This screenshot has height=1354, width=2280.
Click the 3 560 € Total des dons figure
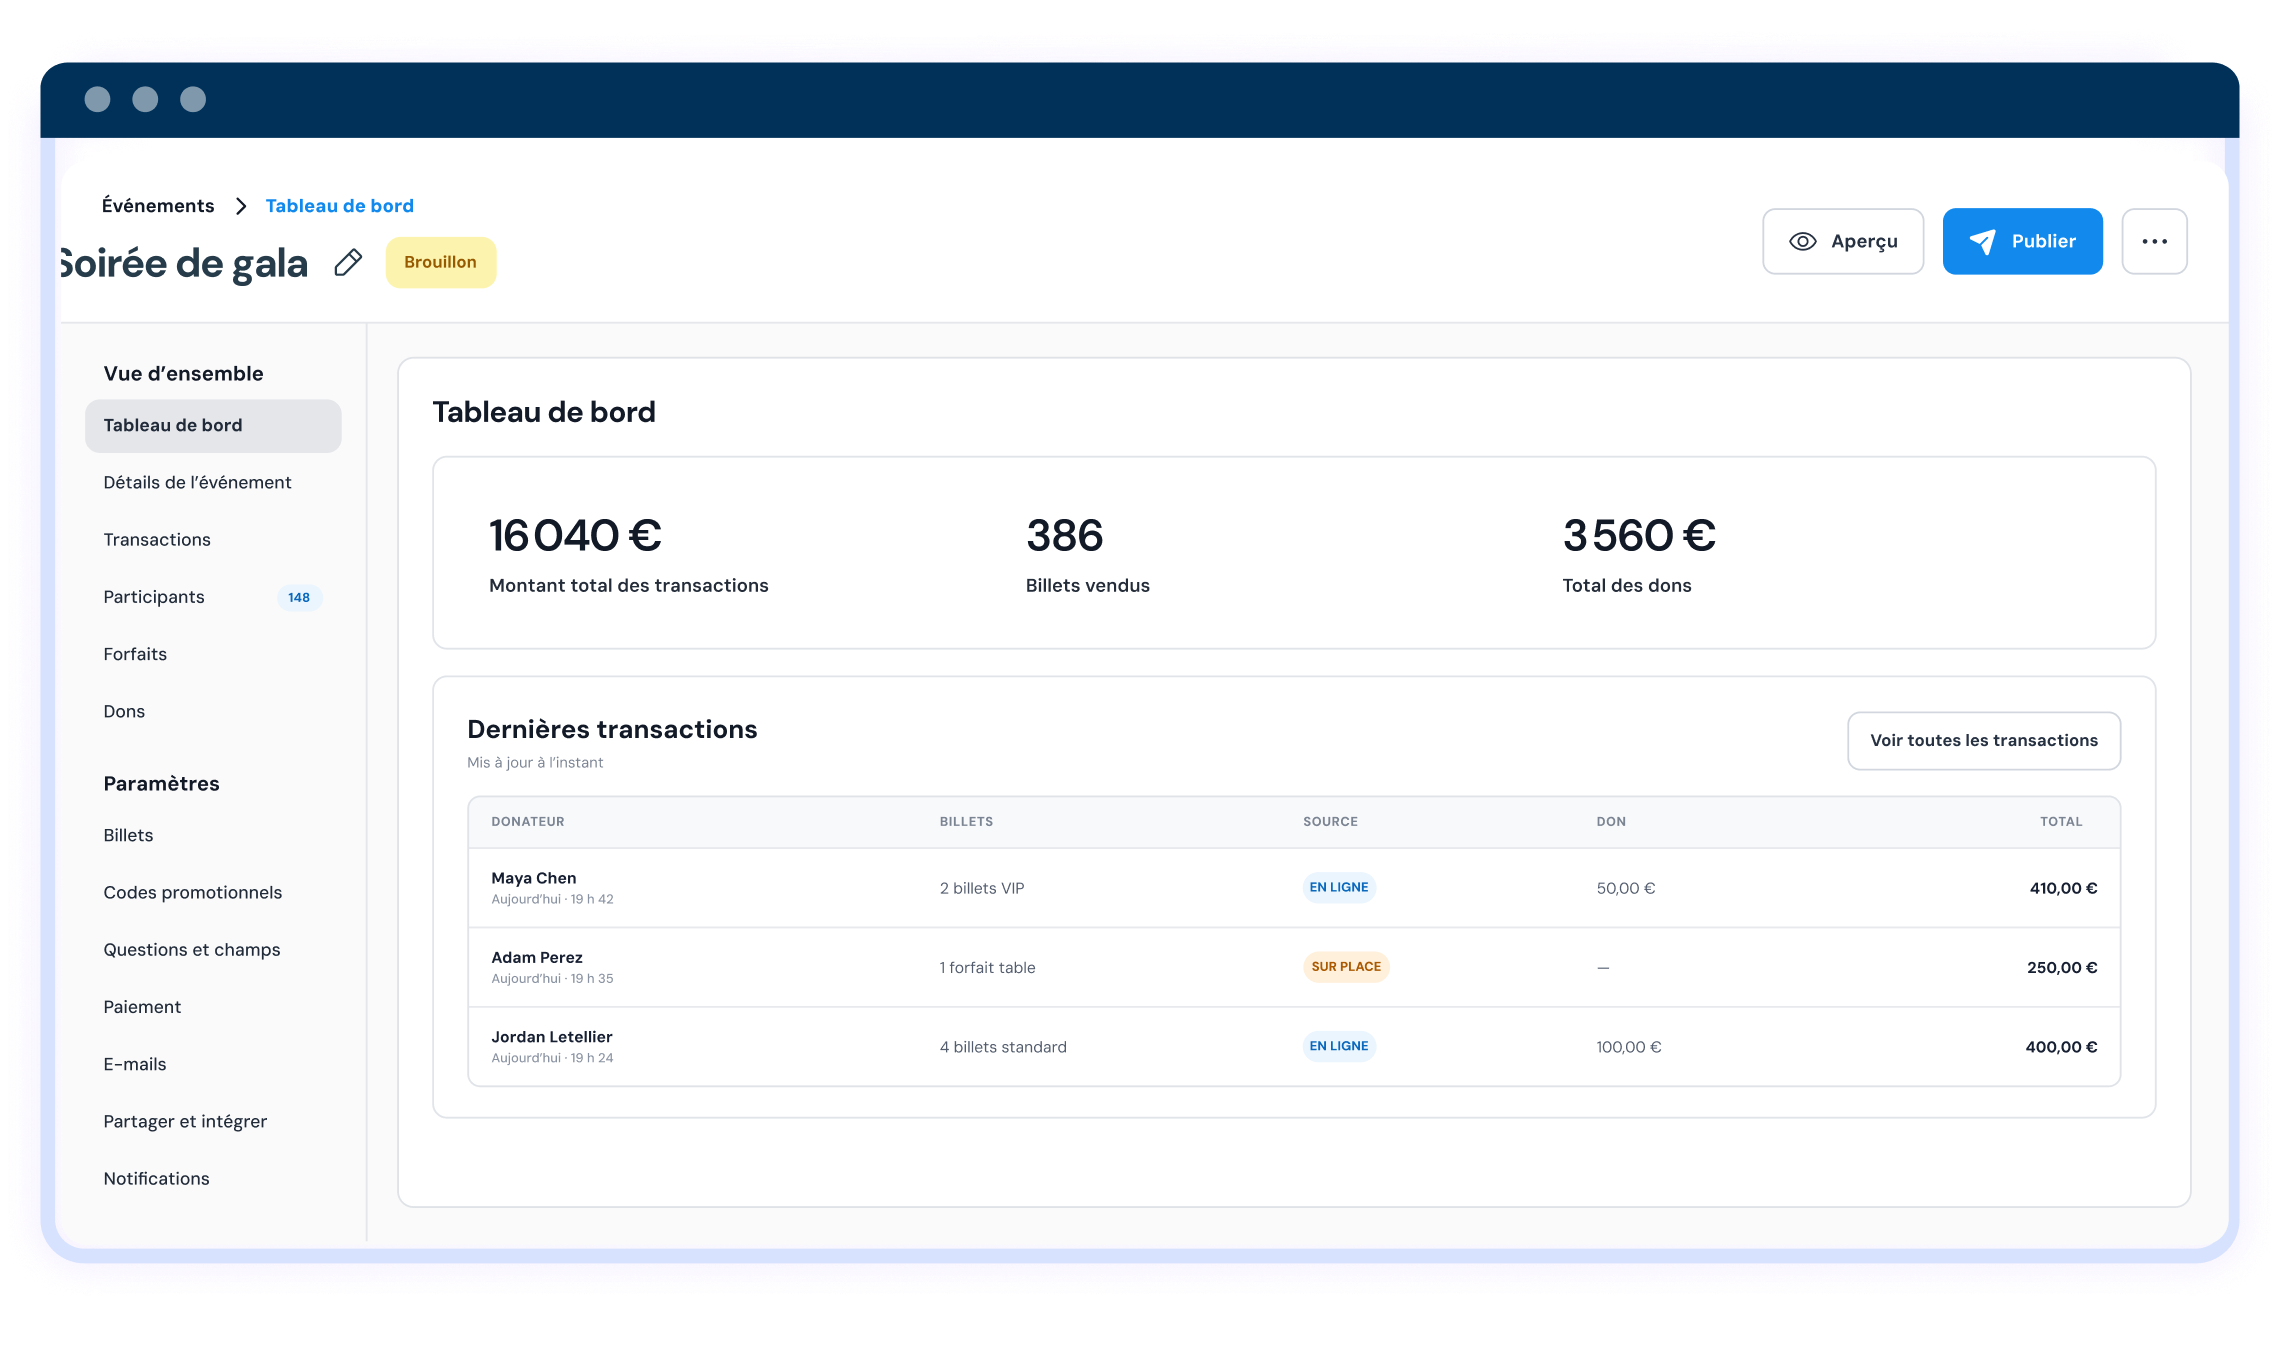coord(1639,536)
